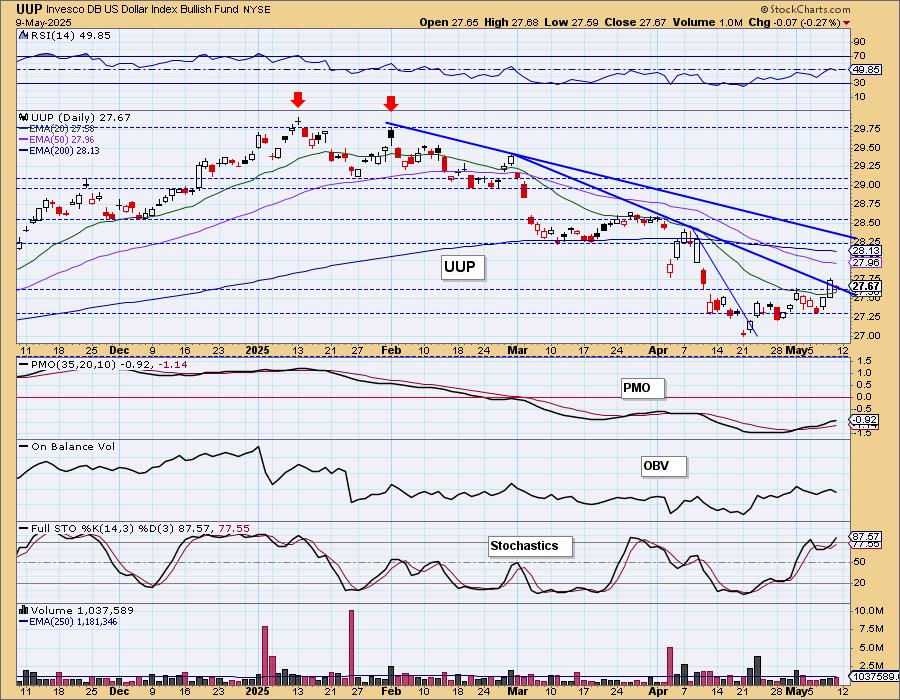Viewport: 900px width, 700px height.
Task: Click the 10.0M volume axis label
Action: click(x=868, y=610)
